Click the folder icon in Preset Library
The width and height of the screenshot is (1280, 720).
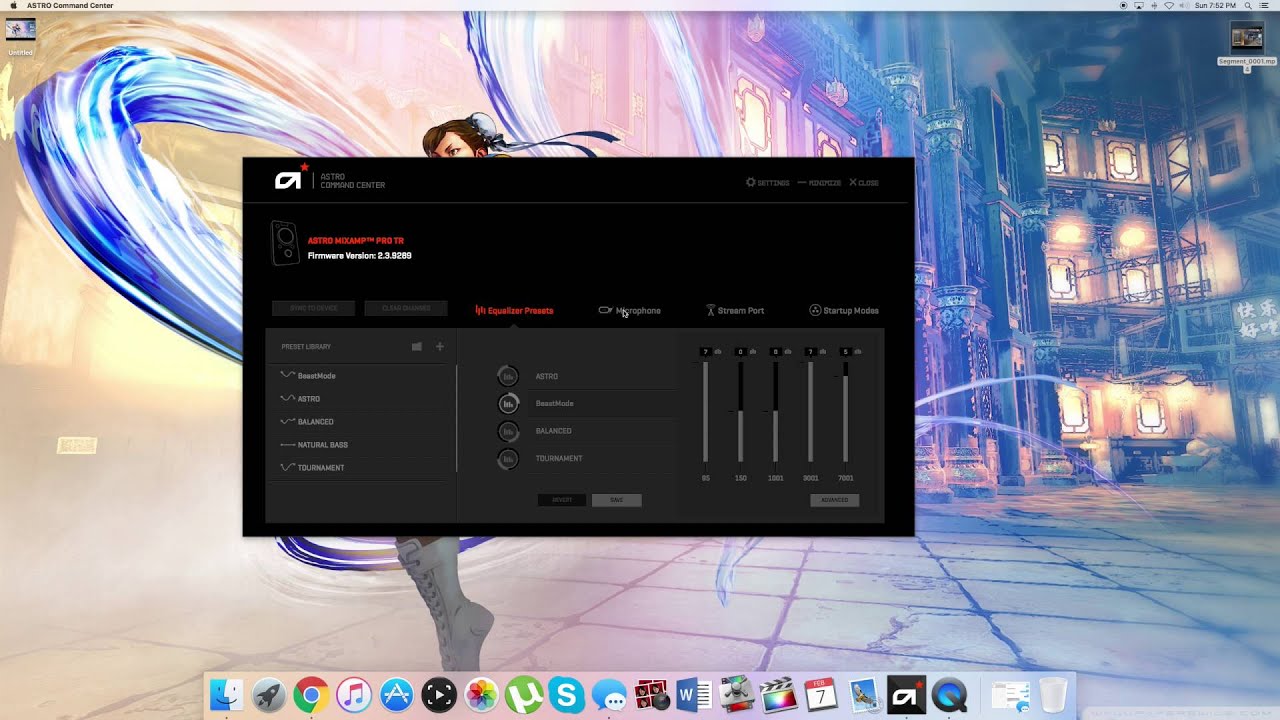417,347
